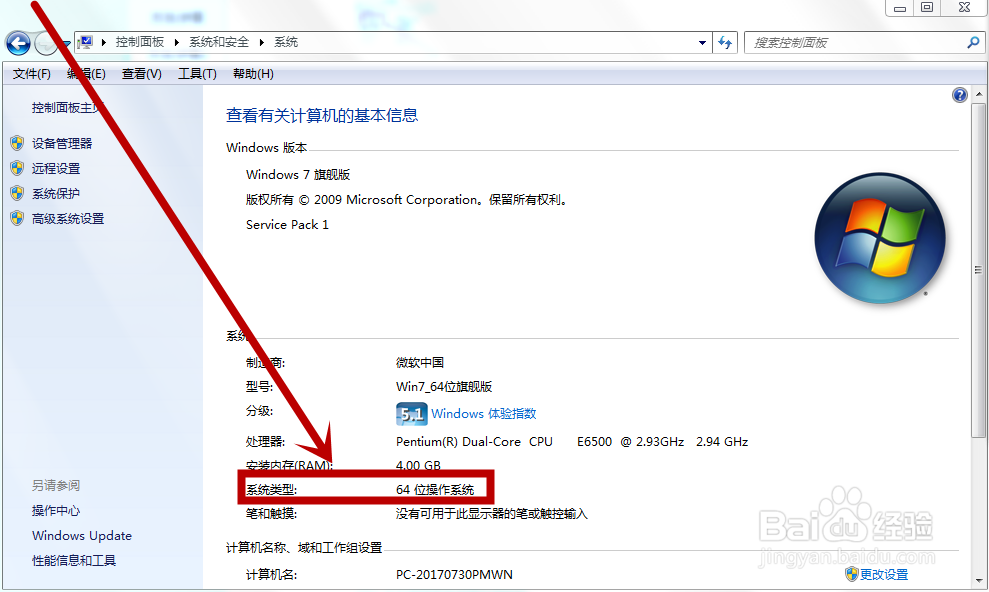Click the Pentium(R) Dual-Core processor value
Viewport: 989px width, 592px height.
[572, 441]
